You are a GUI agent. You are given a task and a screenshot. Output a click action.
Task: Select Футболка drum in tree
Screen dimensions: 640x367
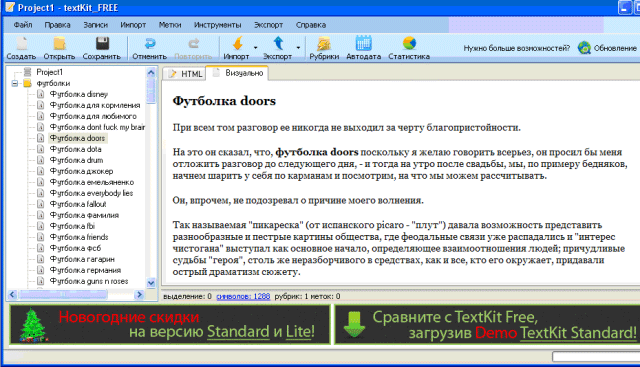point(76,160)
